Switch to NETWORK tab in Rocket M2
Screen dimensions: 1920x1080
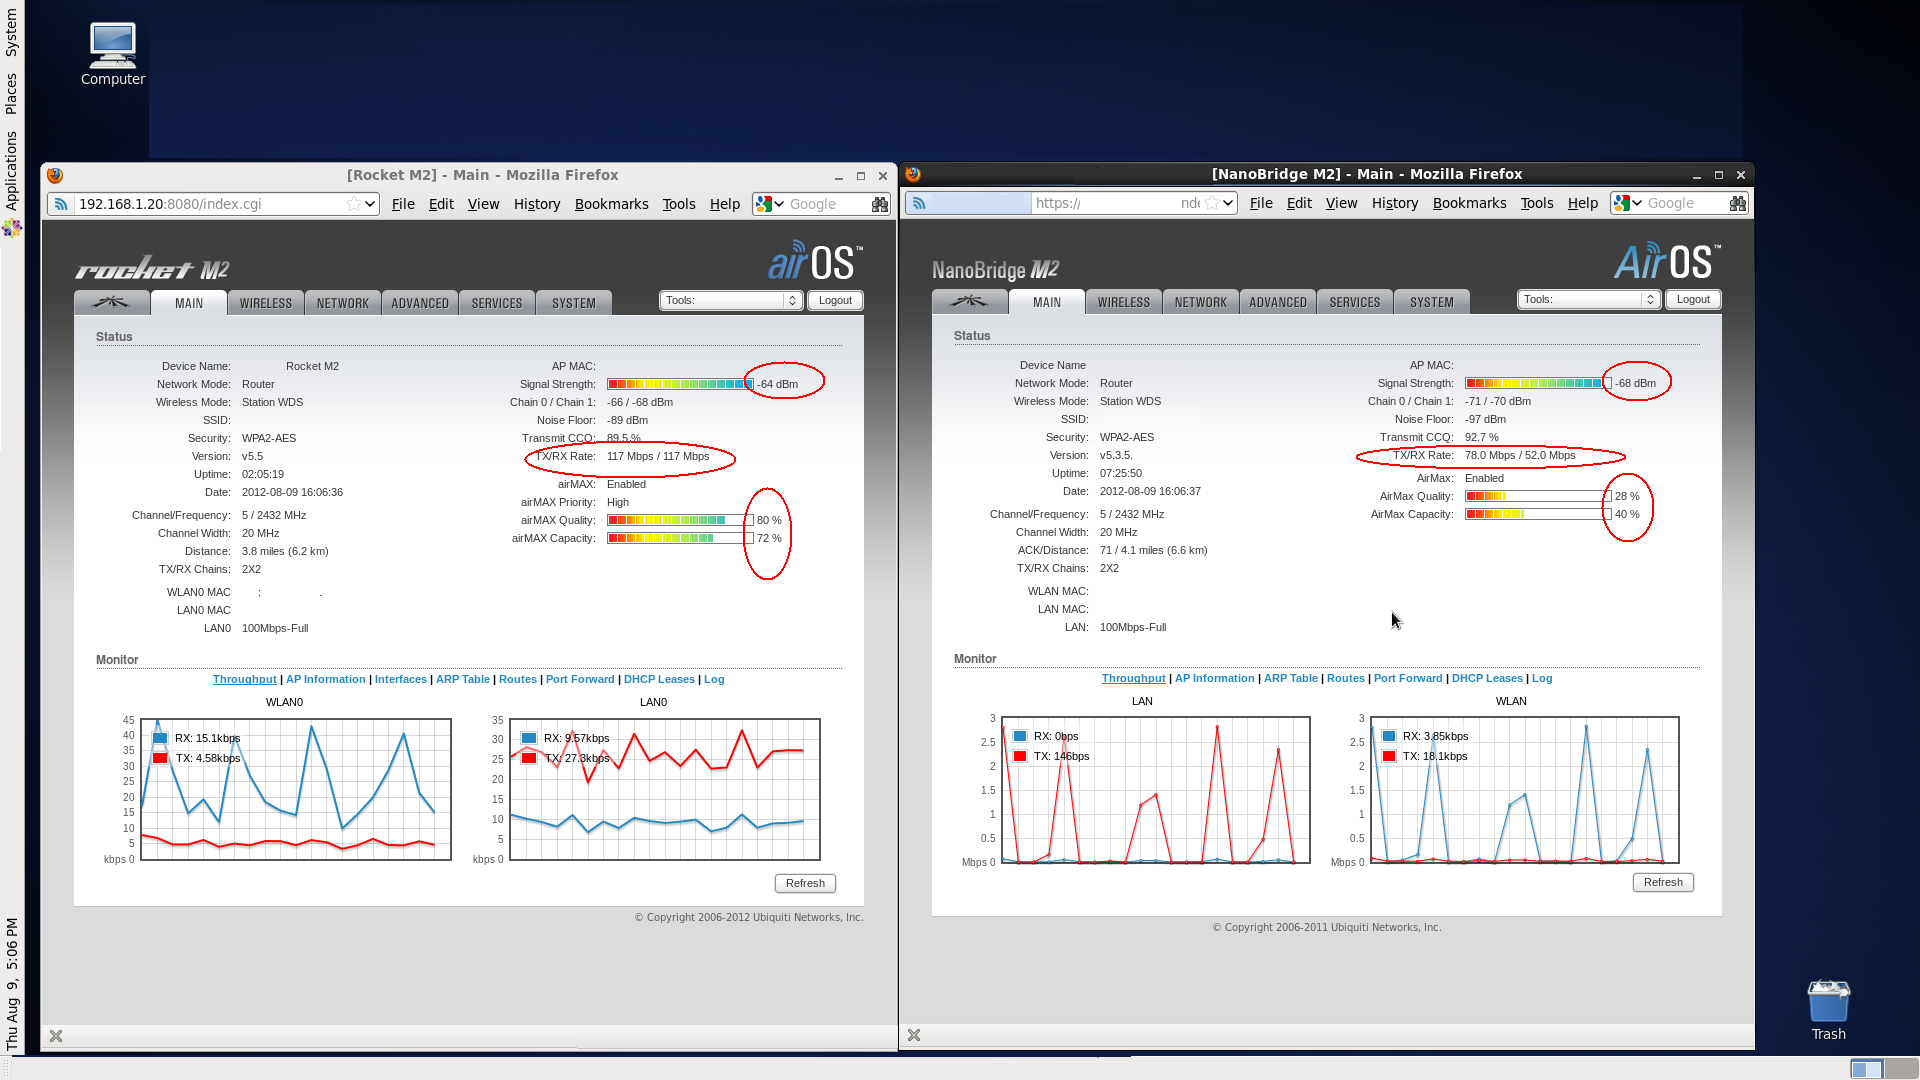click(x=343, y=303)
